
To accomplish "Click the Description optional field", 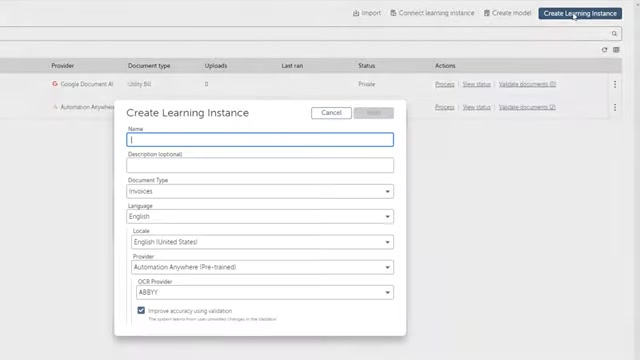I will tap(260, 165).
